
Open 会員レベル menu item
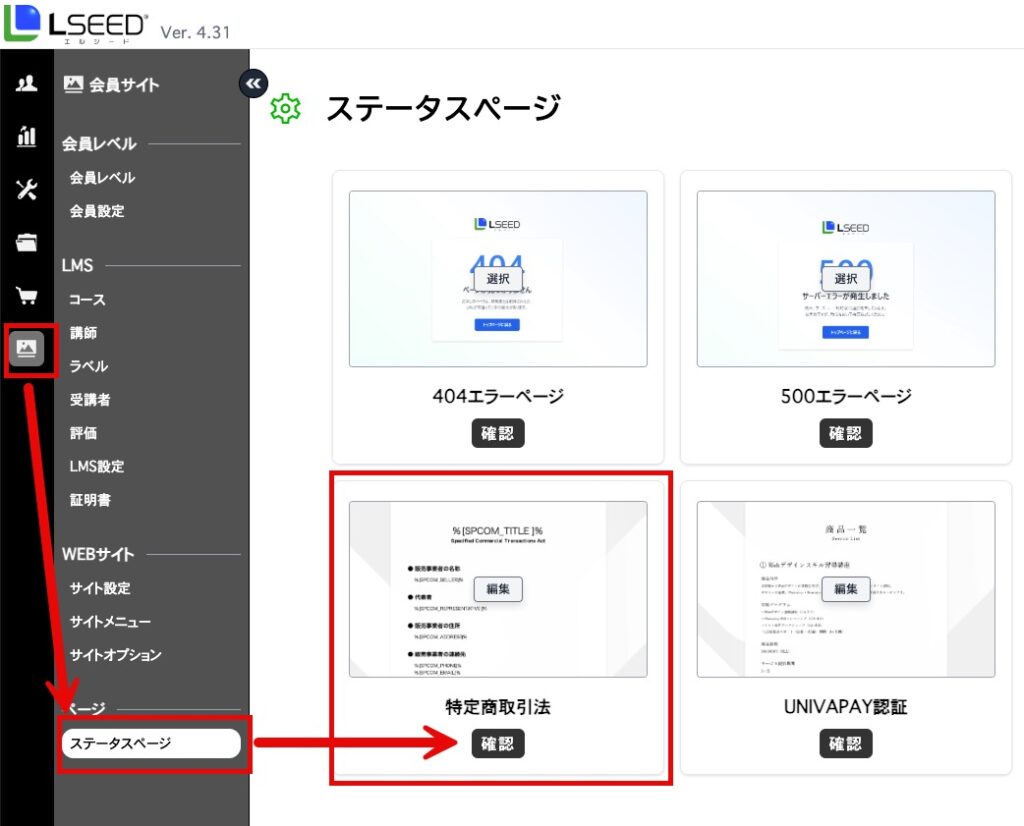coord(102,178)
